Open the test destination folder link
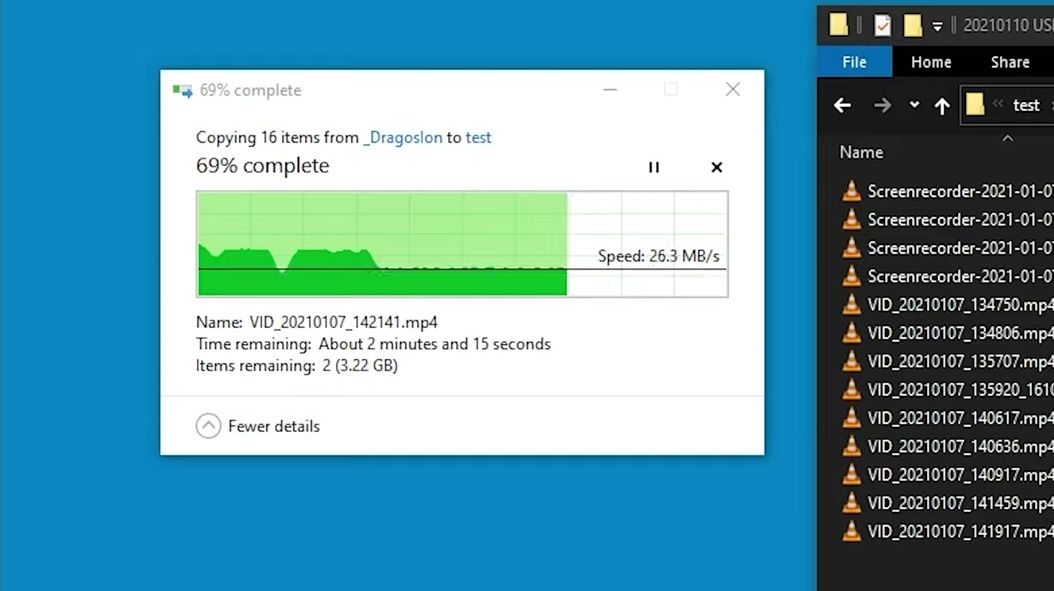 (479, 137)
